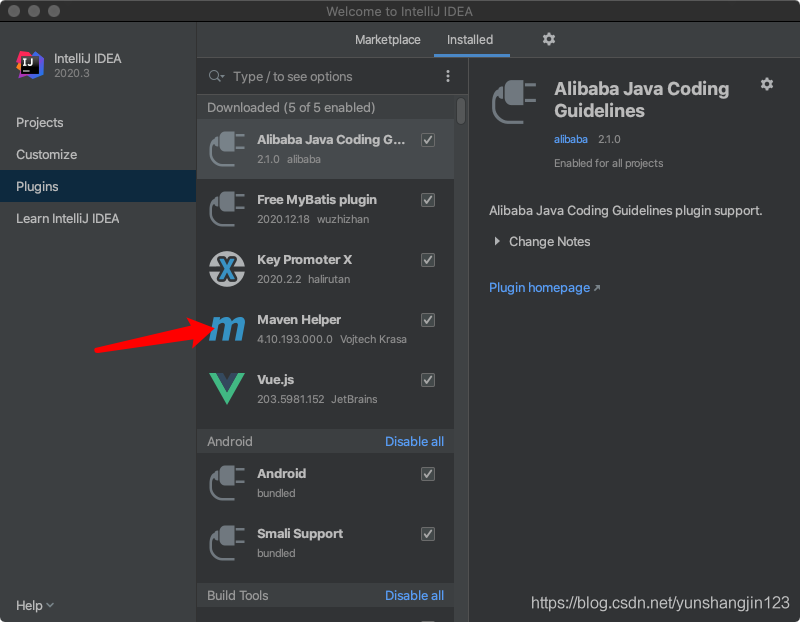Toggle the Maven Helper checkbox
Image resolution: width=800 pixels, height=622 pixels.
(428, 320)
